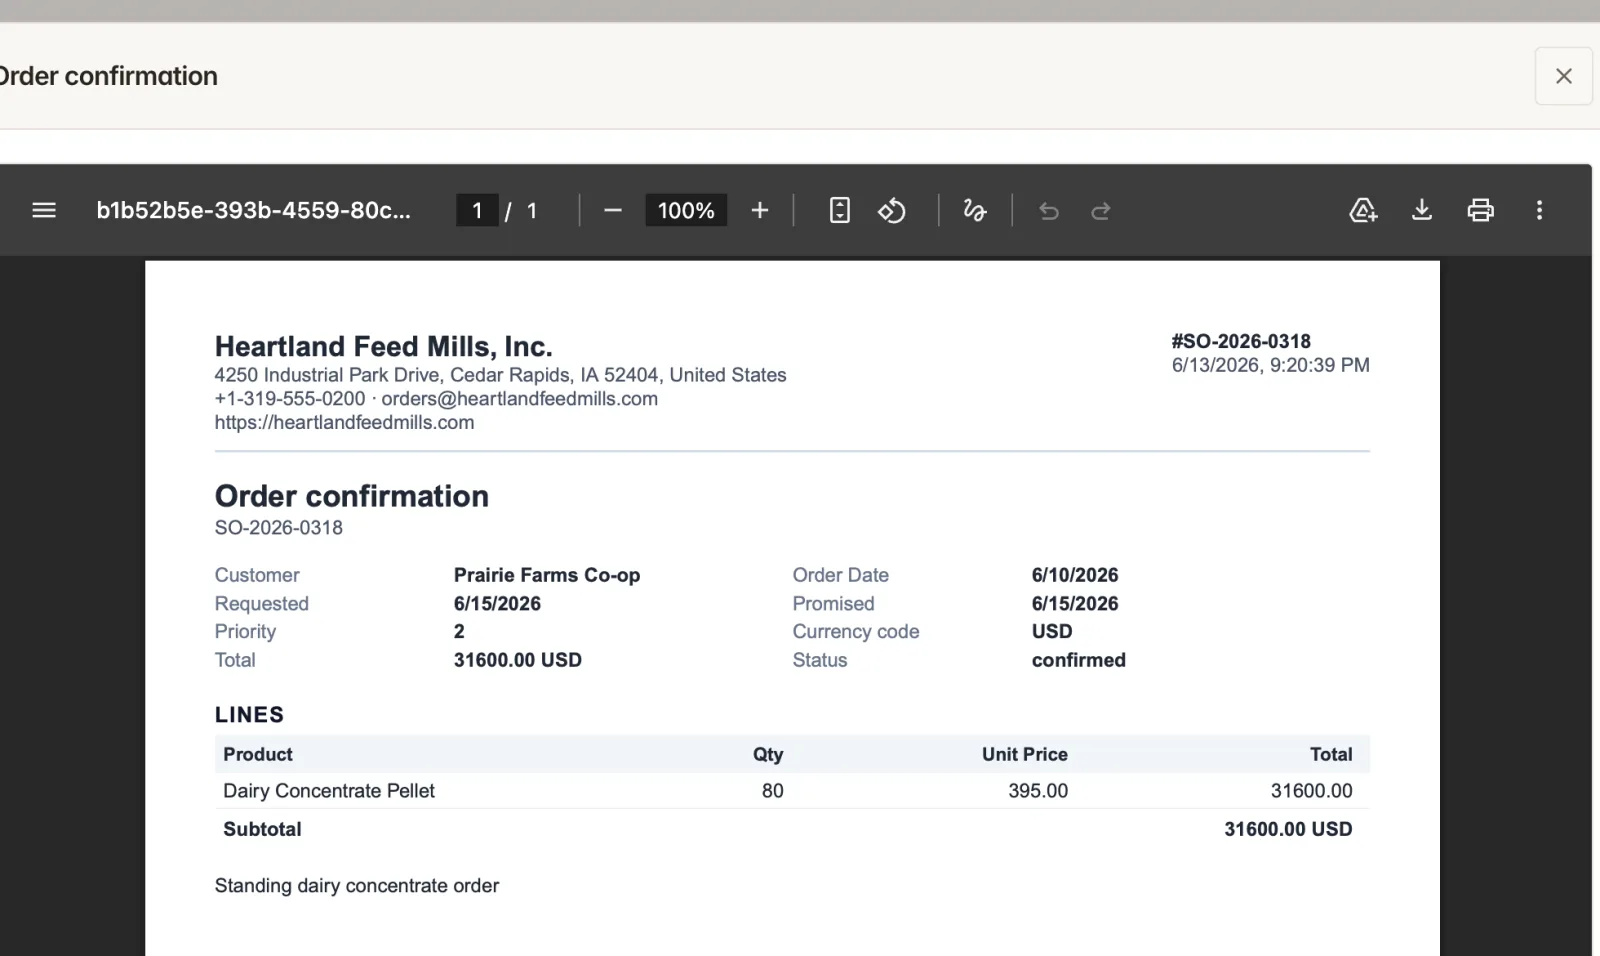The width and height of the screenshot is (1600, 956).
Task: Click the orders@heartlandfeedmills.com email address
Action: pos(520,398)
